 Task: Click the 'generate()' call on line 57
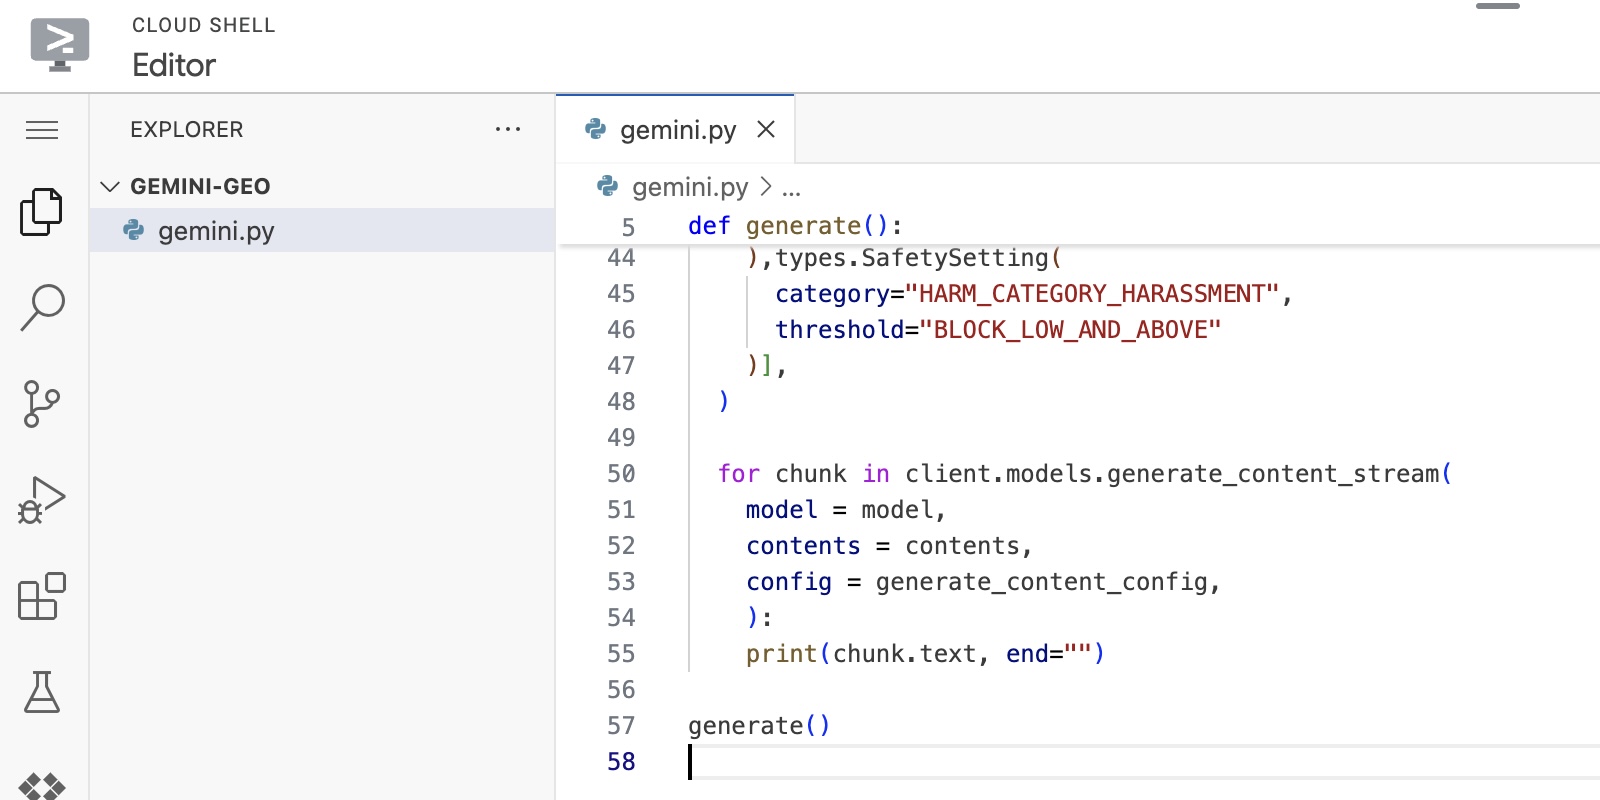click(759, 726)
